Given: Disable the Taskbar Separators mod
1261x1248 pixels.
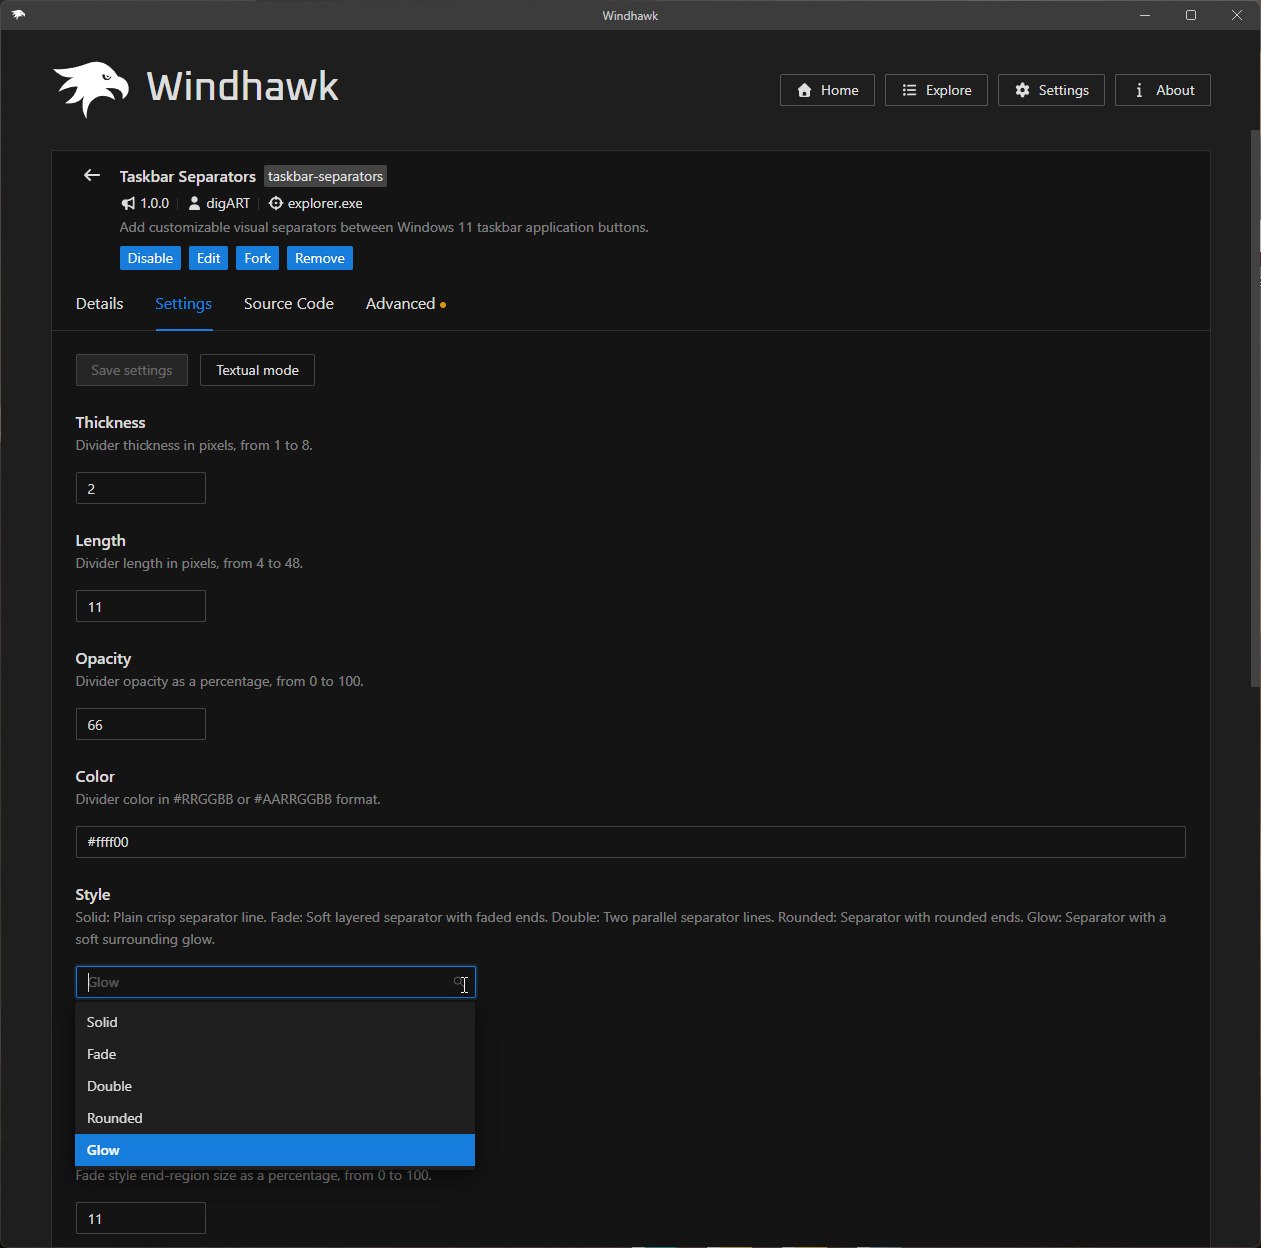Looking at the screenshot, I should tap(150, 258).
